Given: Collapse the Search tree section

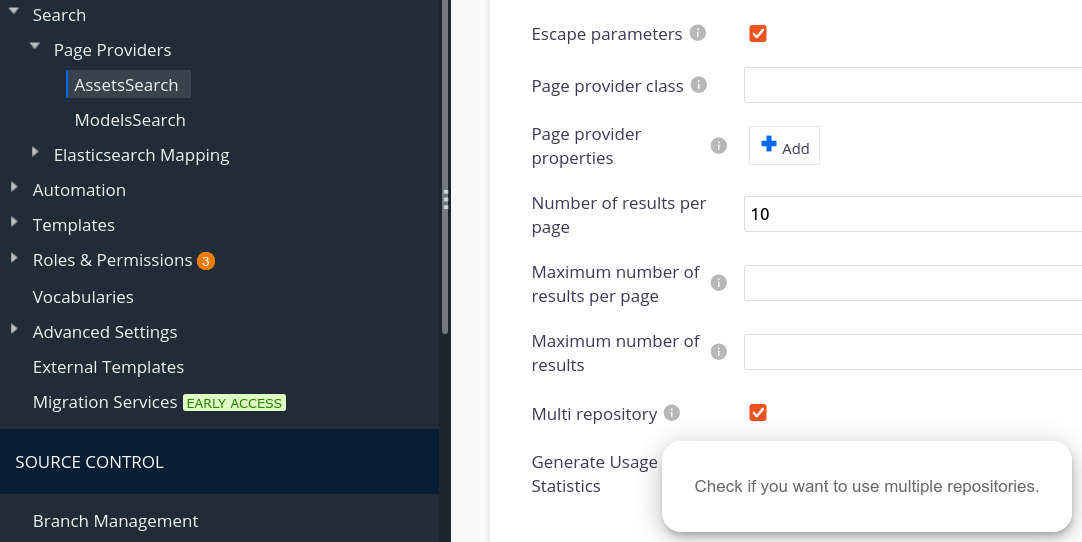Looking at the screenshot, I should 14,11.
